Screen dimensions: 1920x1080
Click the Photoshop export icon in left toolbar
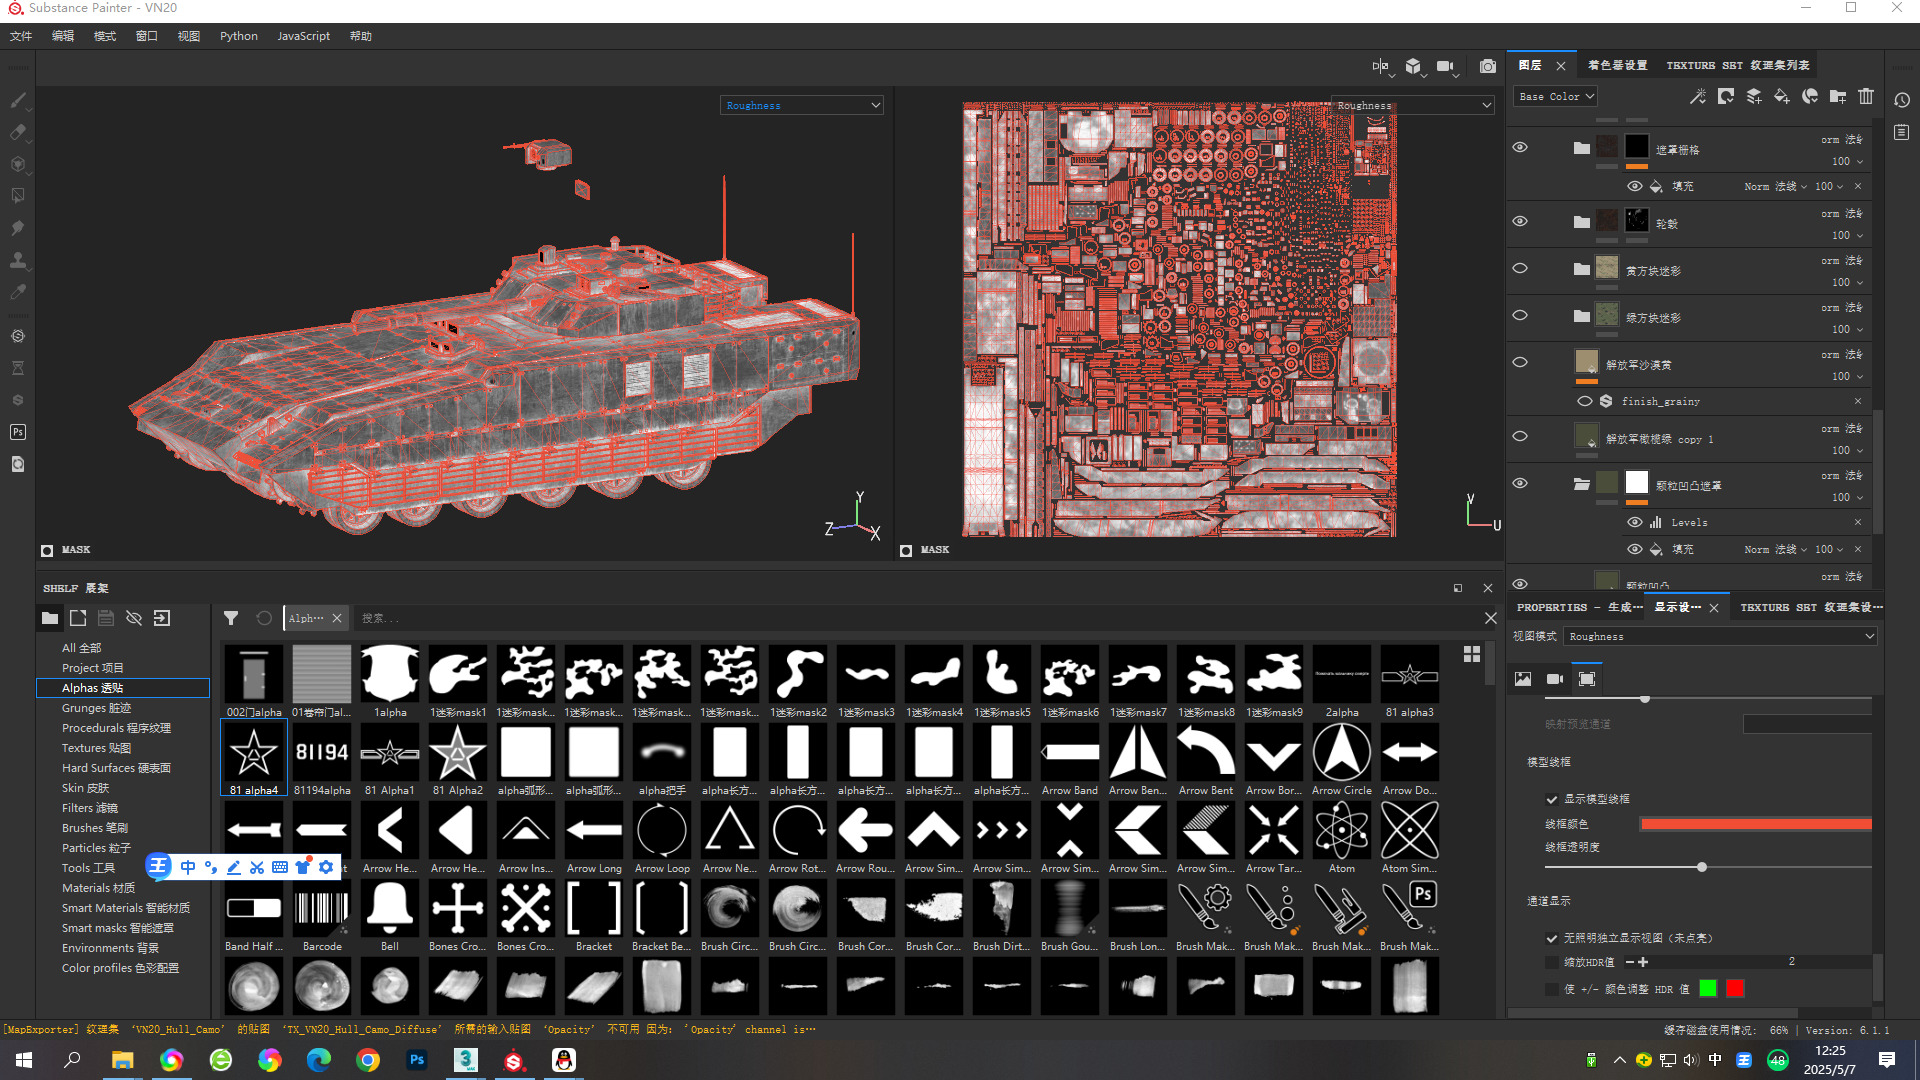18,432
